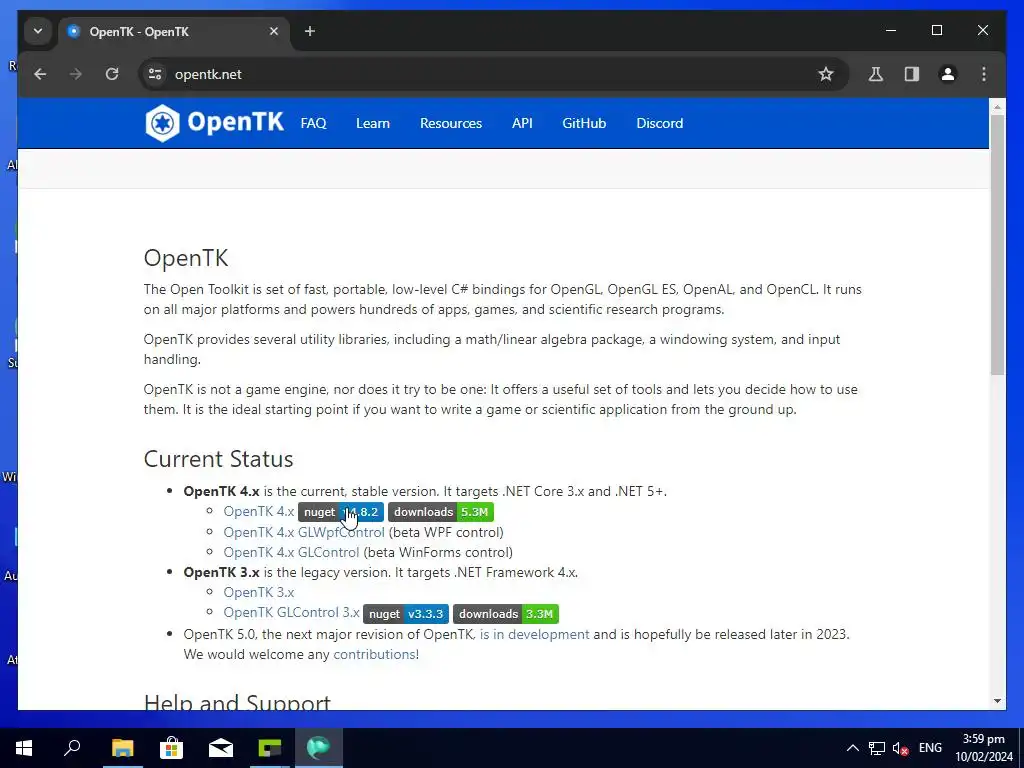Open Chrome Labs flask icon
Viewport: 1024px width, 768px height.
click(x=876, y=74)
